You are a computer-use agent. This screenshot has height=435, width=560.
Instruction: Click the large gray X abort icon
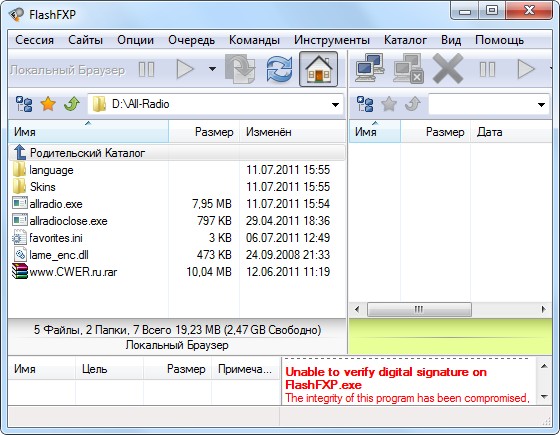click(x=448, y=69)
